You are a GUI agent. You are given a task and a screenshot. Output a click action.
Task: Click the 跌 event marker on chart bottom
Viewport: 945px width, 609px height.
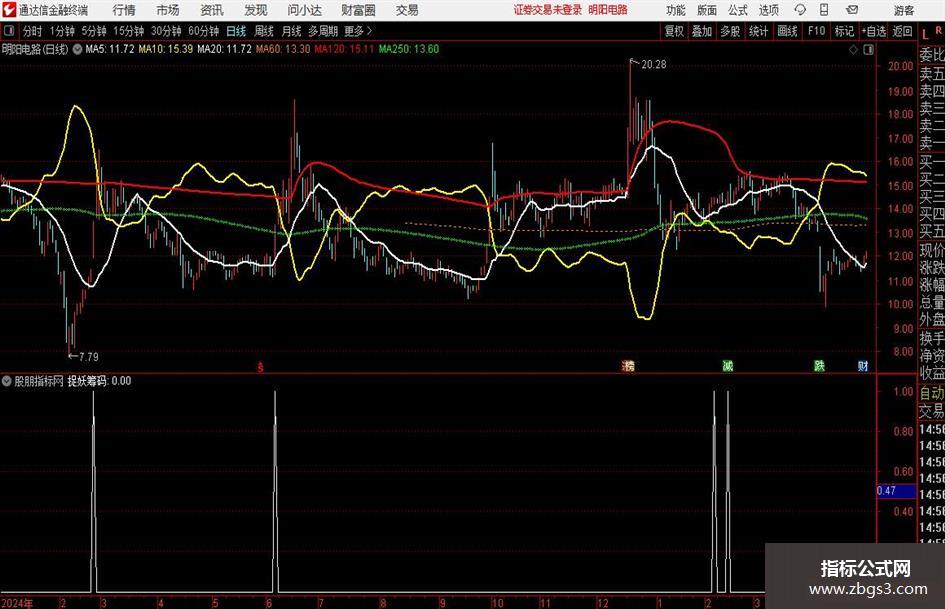819,365
